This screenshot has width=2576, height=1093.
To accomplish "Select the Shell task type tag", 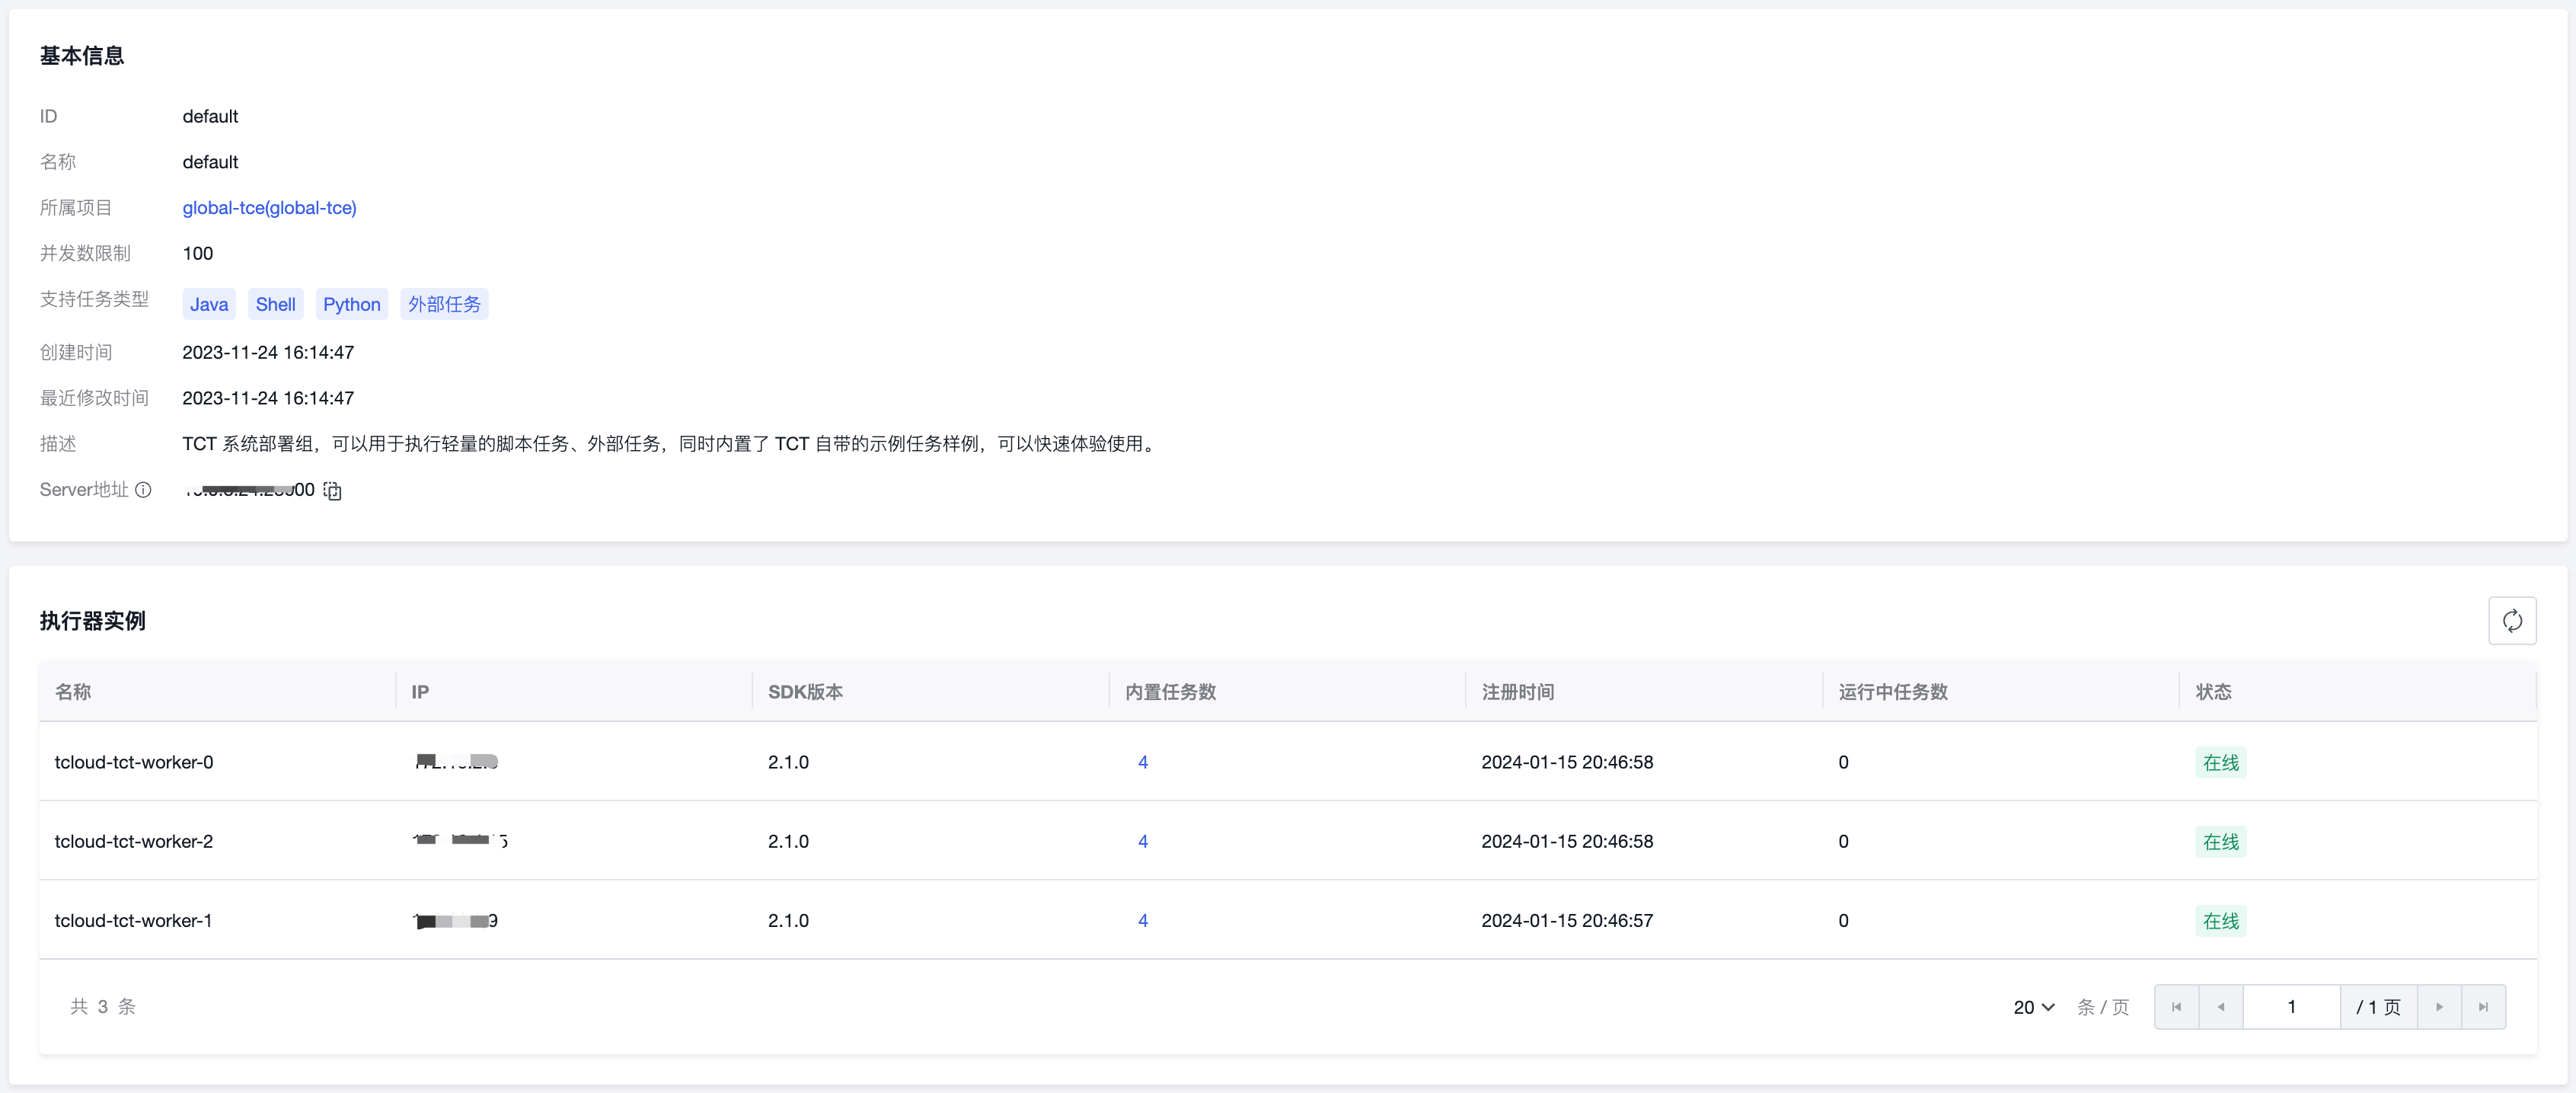I will (276, 304).
